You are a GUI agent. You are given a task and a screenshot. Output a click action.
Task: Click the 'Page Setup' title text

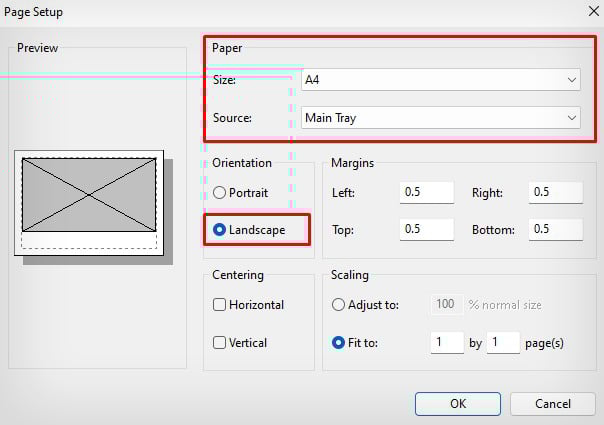(x=34, y=12)
